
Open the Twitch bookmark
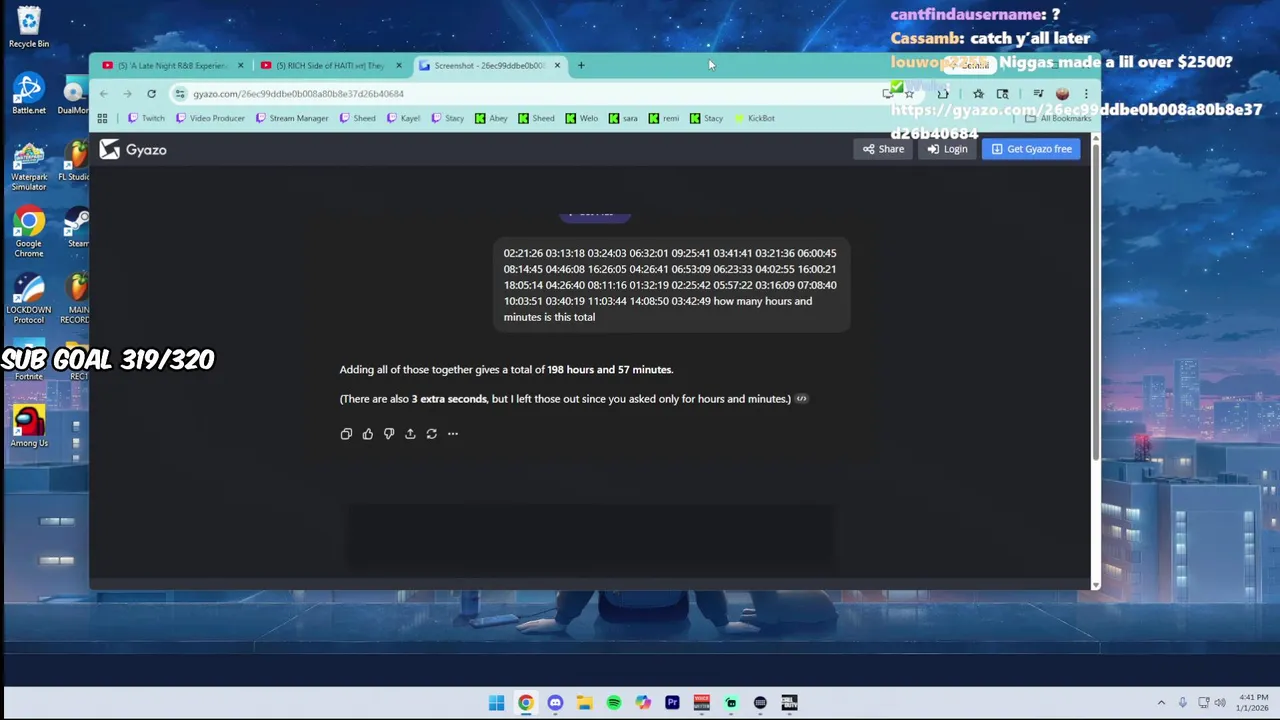(x=145, y=118)
